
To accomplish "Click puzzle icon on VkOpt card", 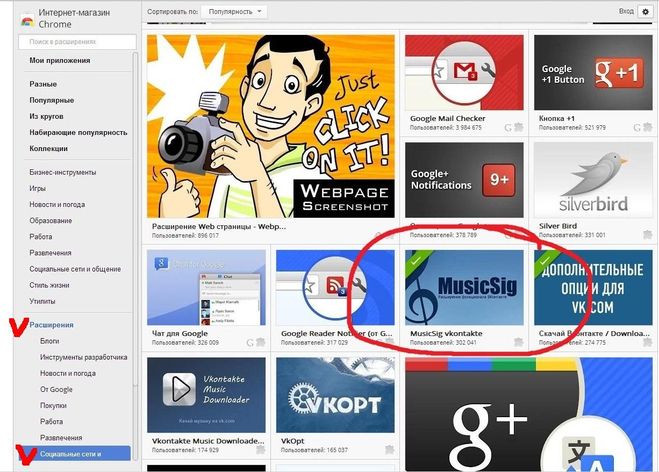I will (390, 450).
